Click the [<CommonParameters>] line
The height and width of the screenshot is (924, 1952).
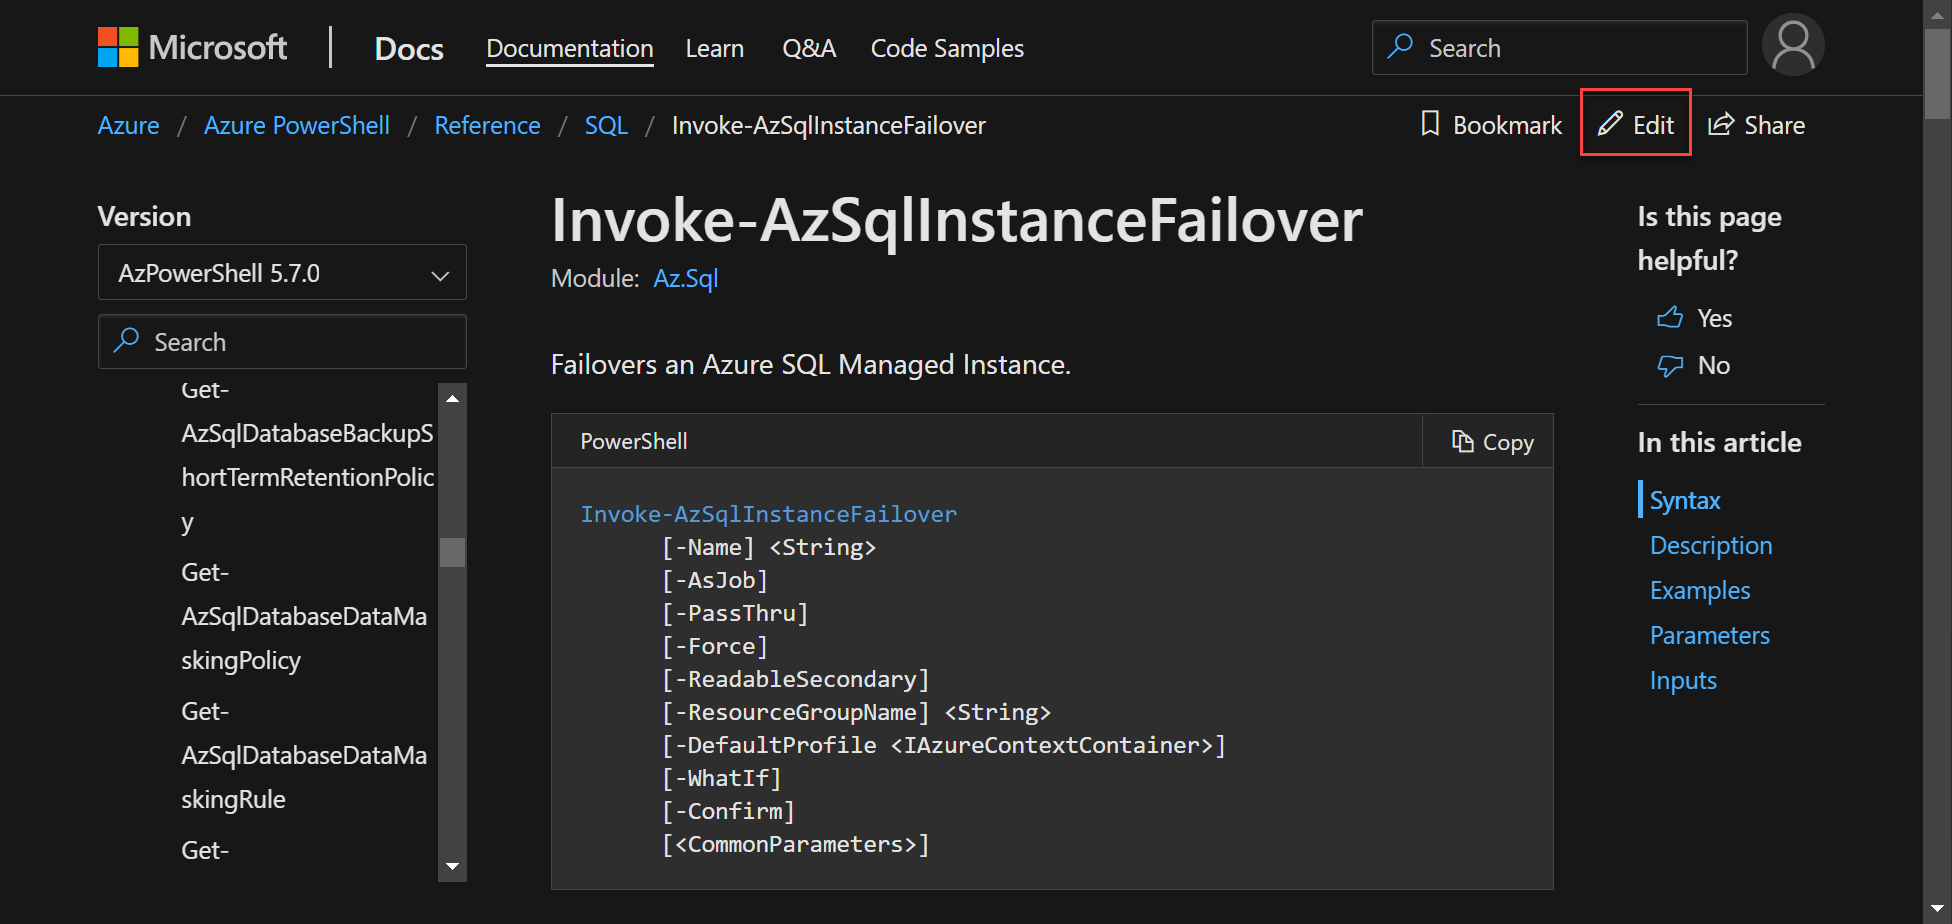click(795, 844)
